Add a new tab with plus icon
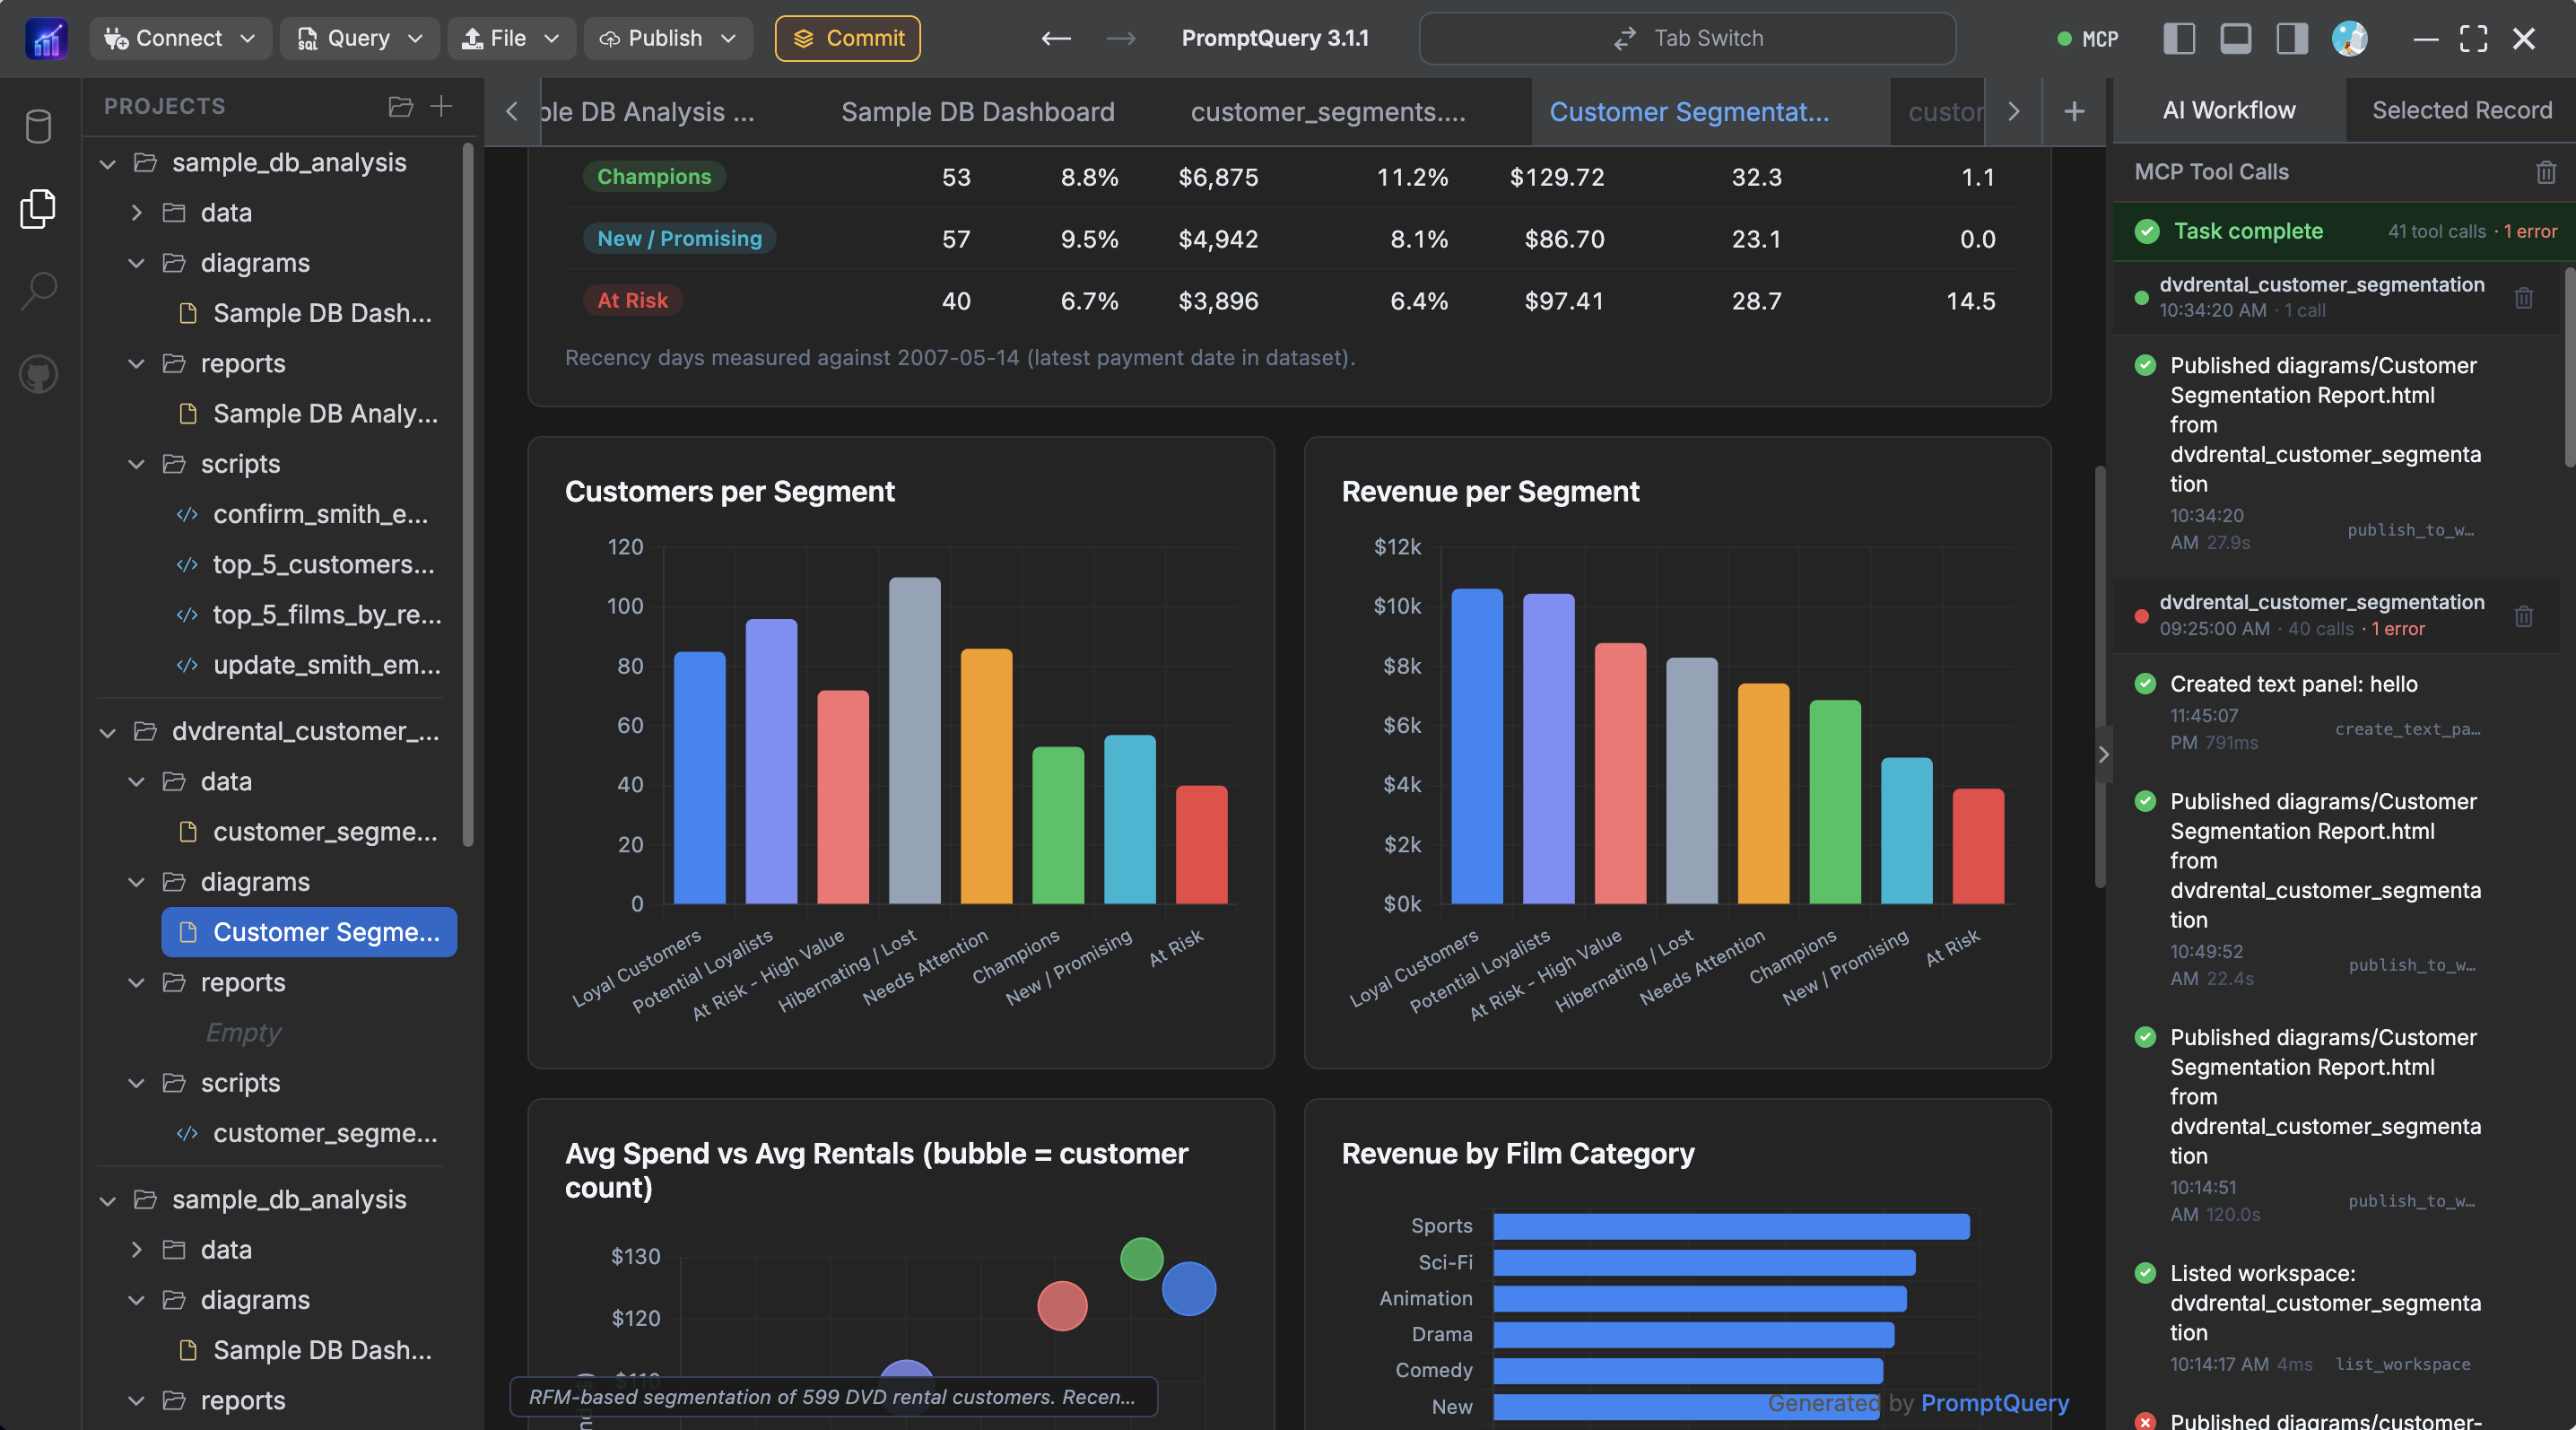The width and height of the screenshot is (2576, 1430). (2074, 111)
